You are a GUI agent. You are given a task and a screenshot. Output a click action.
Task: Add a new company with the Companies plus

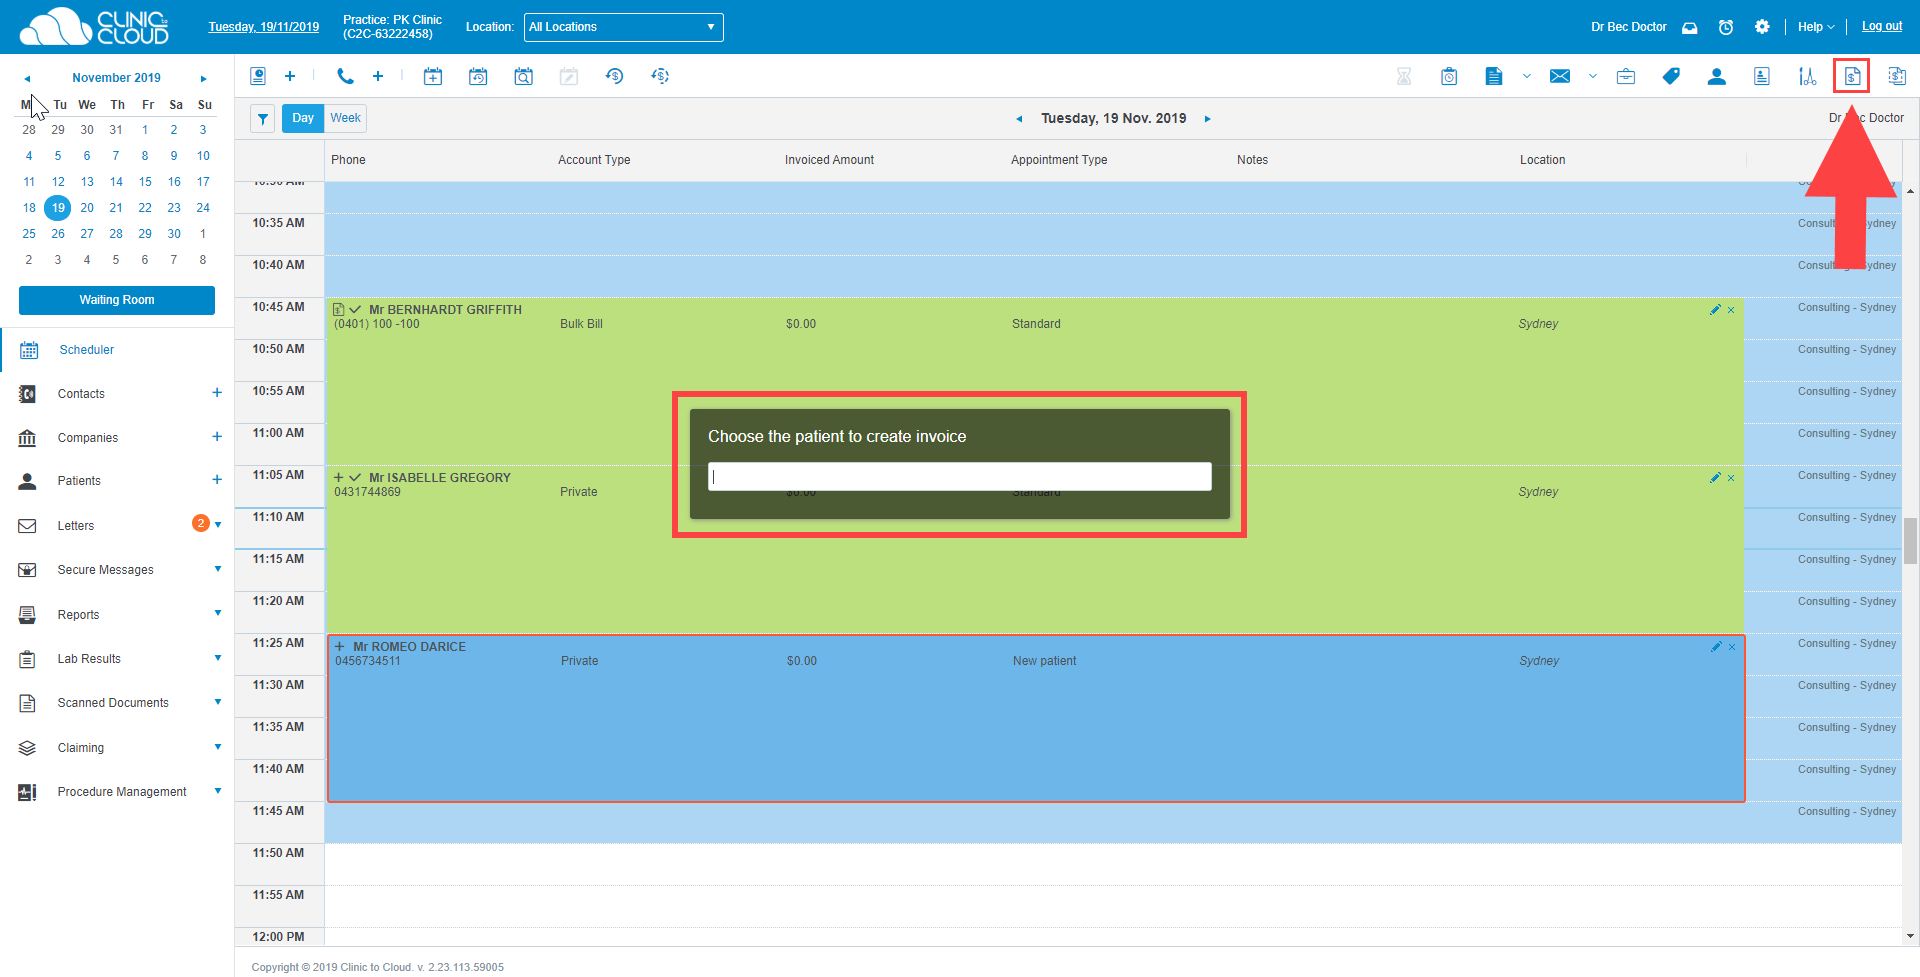217,437
